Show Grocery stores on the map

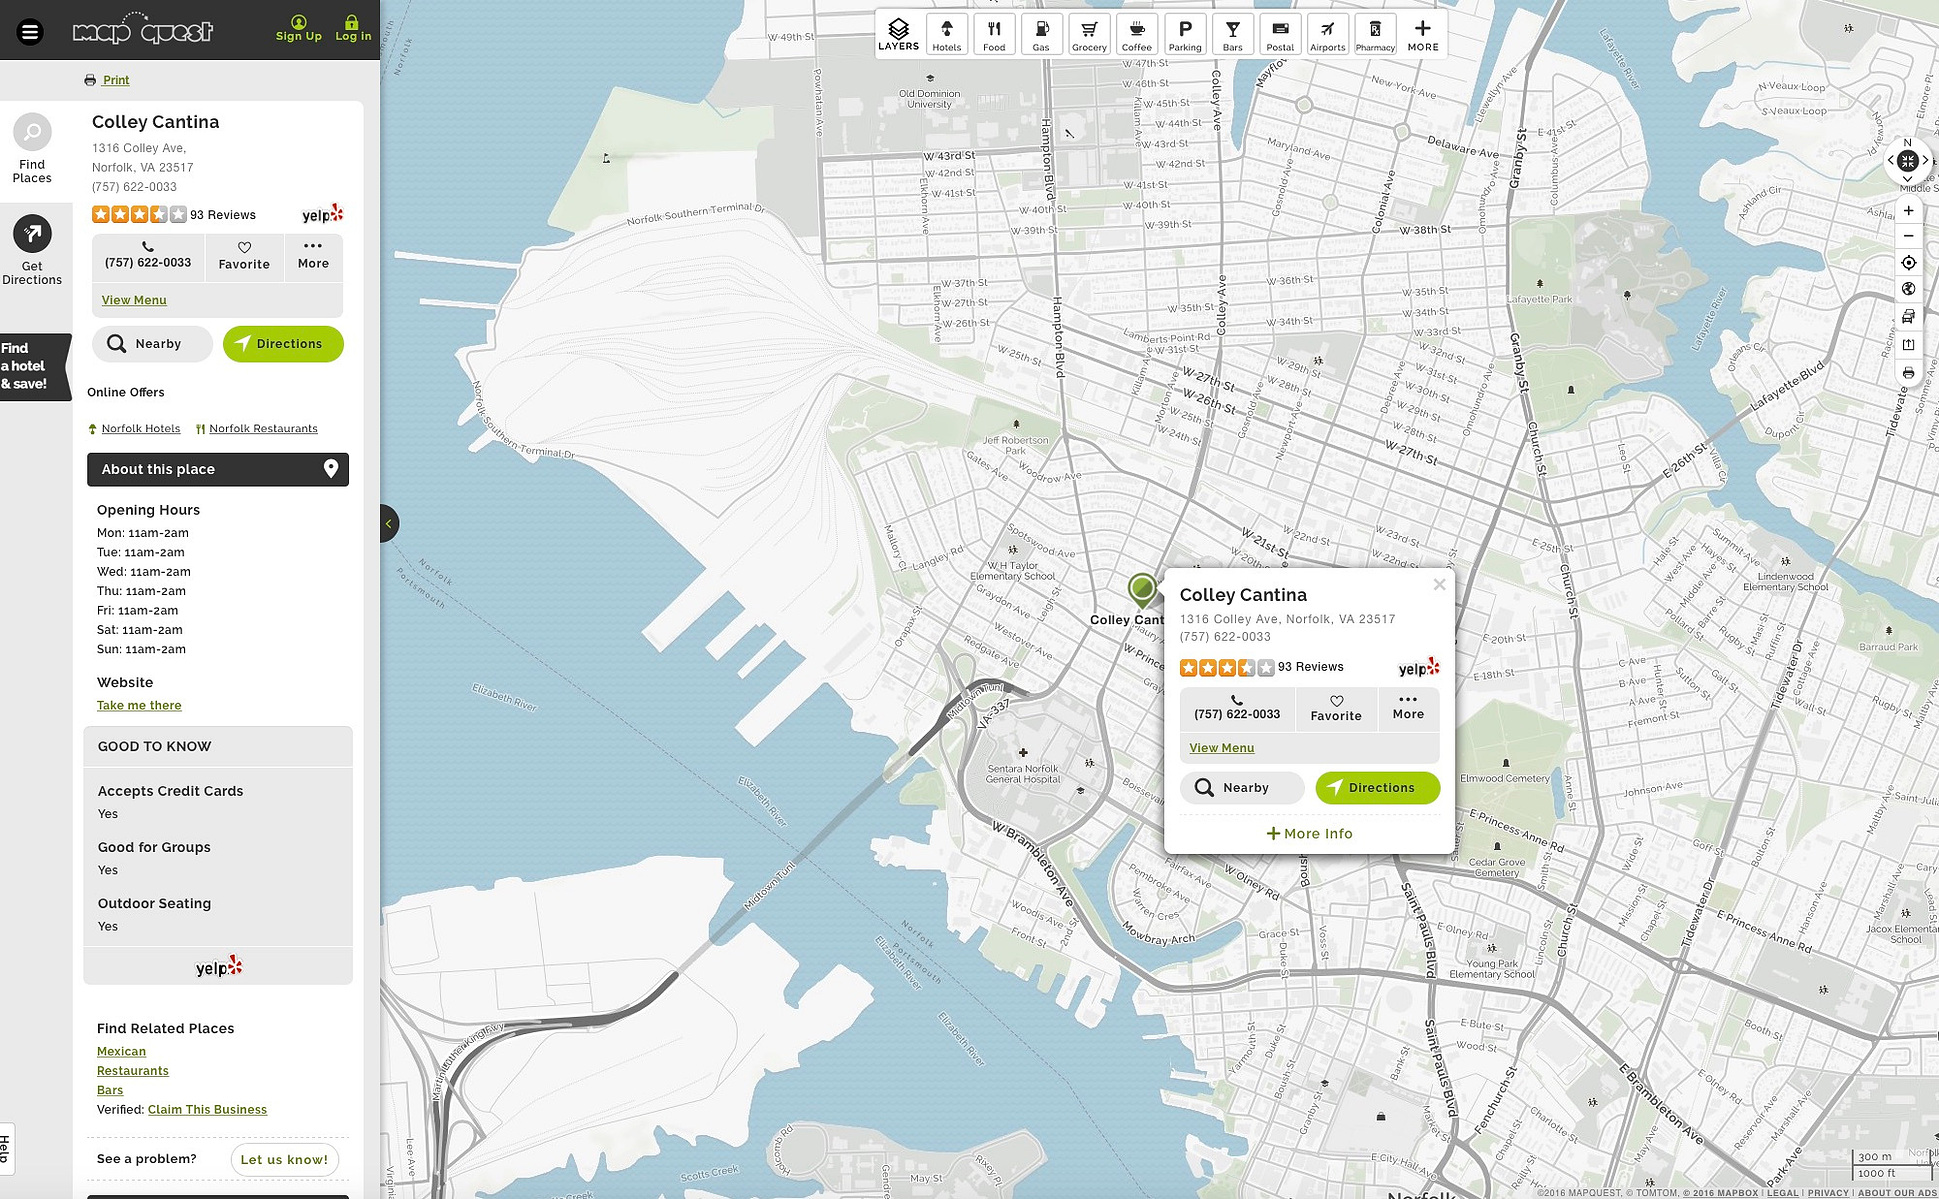click(x=1089, y=34)
